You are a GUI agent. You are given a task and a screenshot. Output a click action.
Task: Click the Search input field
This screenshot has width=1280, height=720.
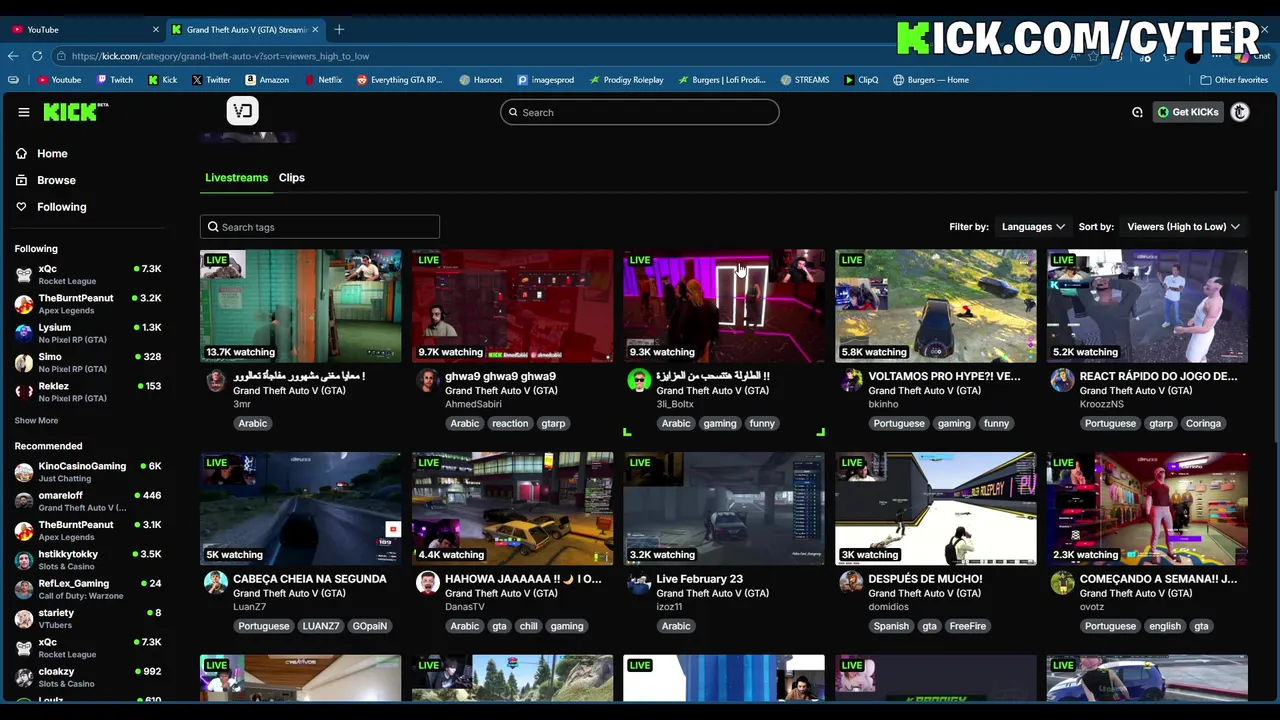click(640, 112)
